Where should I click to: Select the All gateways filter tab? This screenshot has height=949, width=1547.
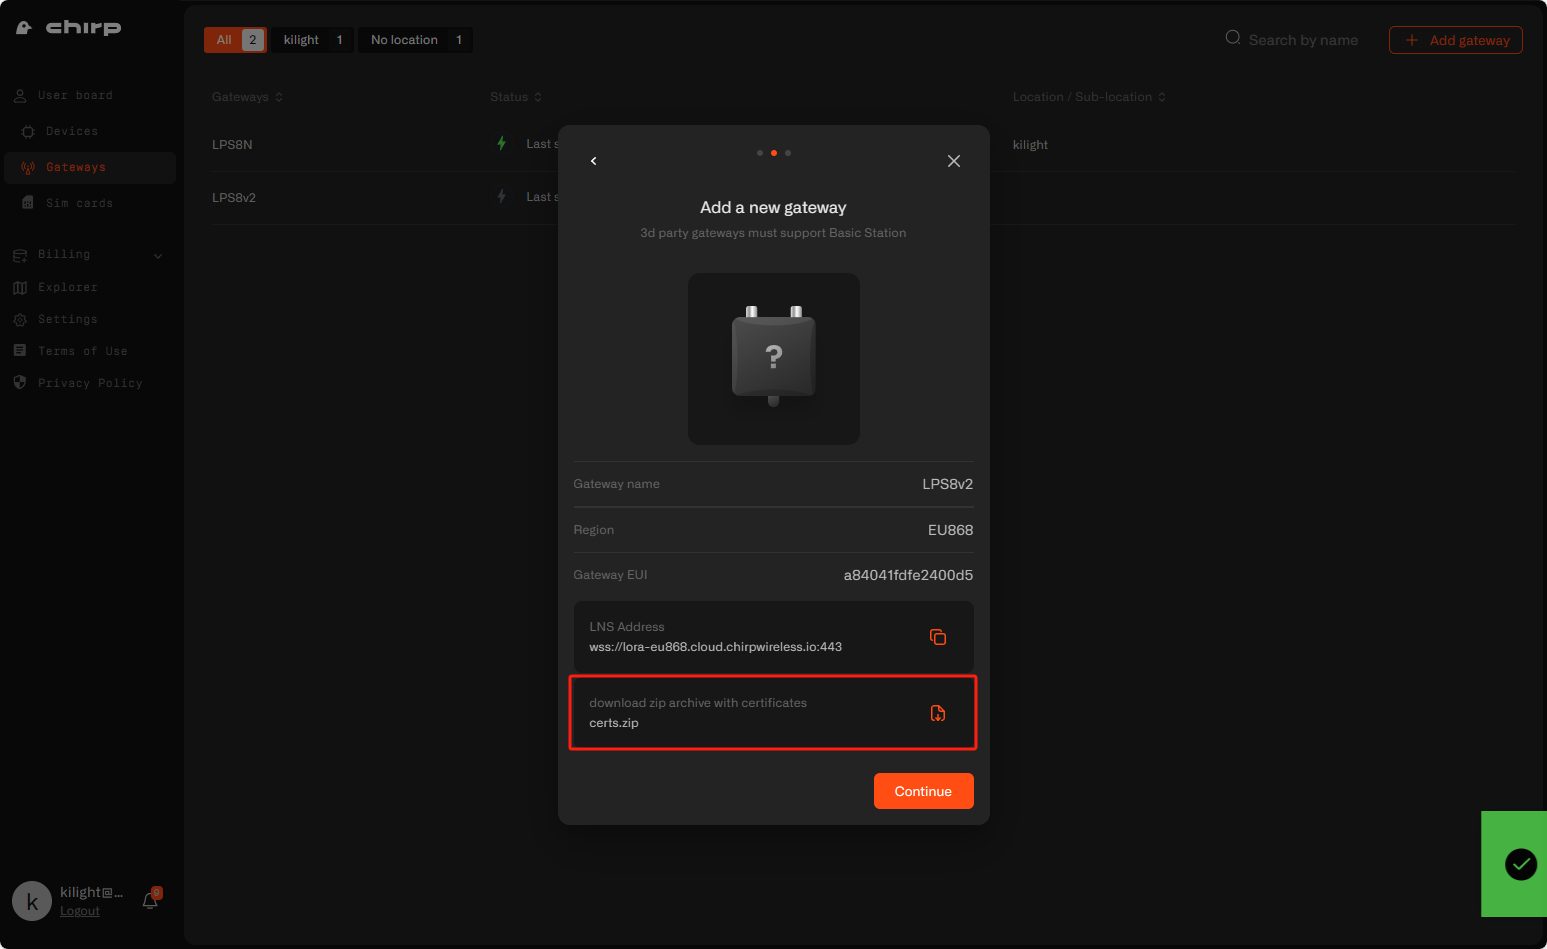[x=235, y=40]
